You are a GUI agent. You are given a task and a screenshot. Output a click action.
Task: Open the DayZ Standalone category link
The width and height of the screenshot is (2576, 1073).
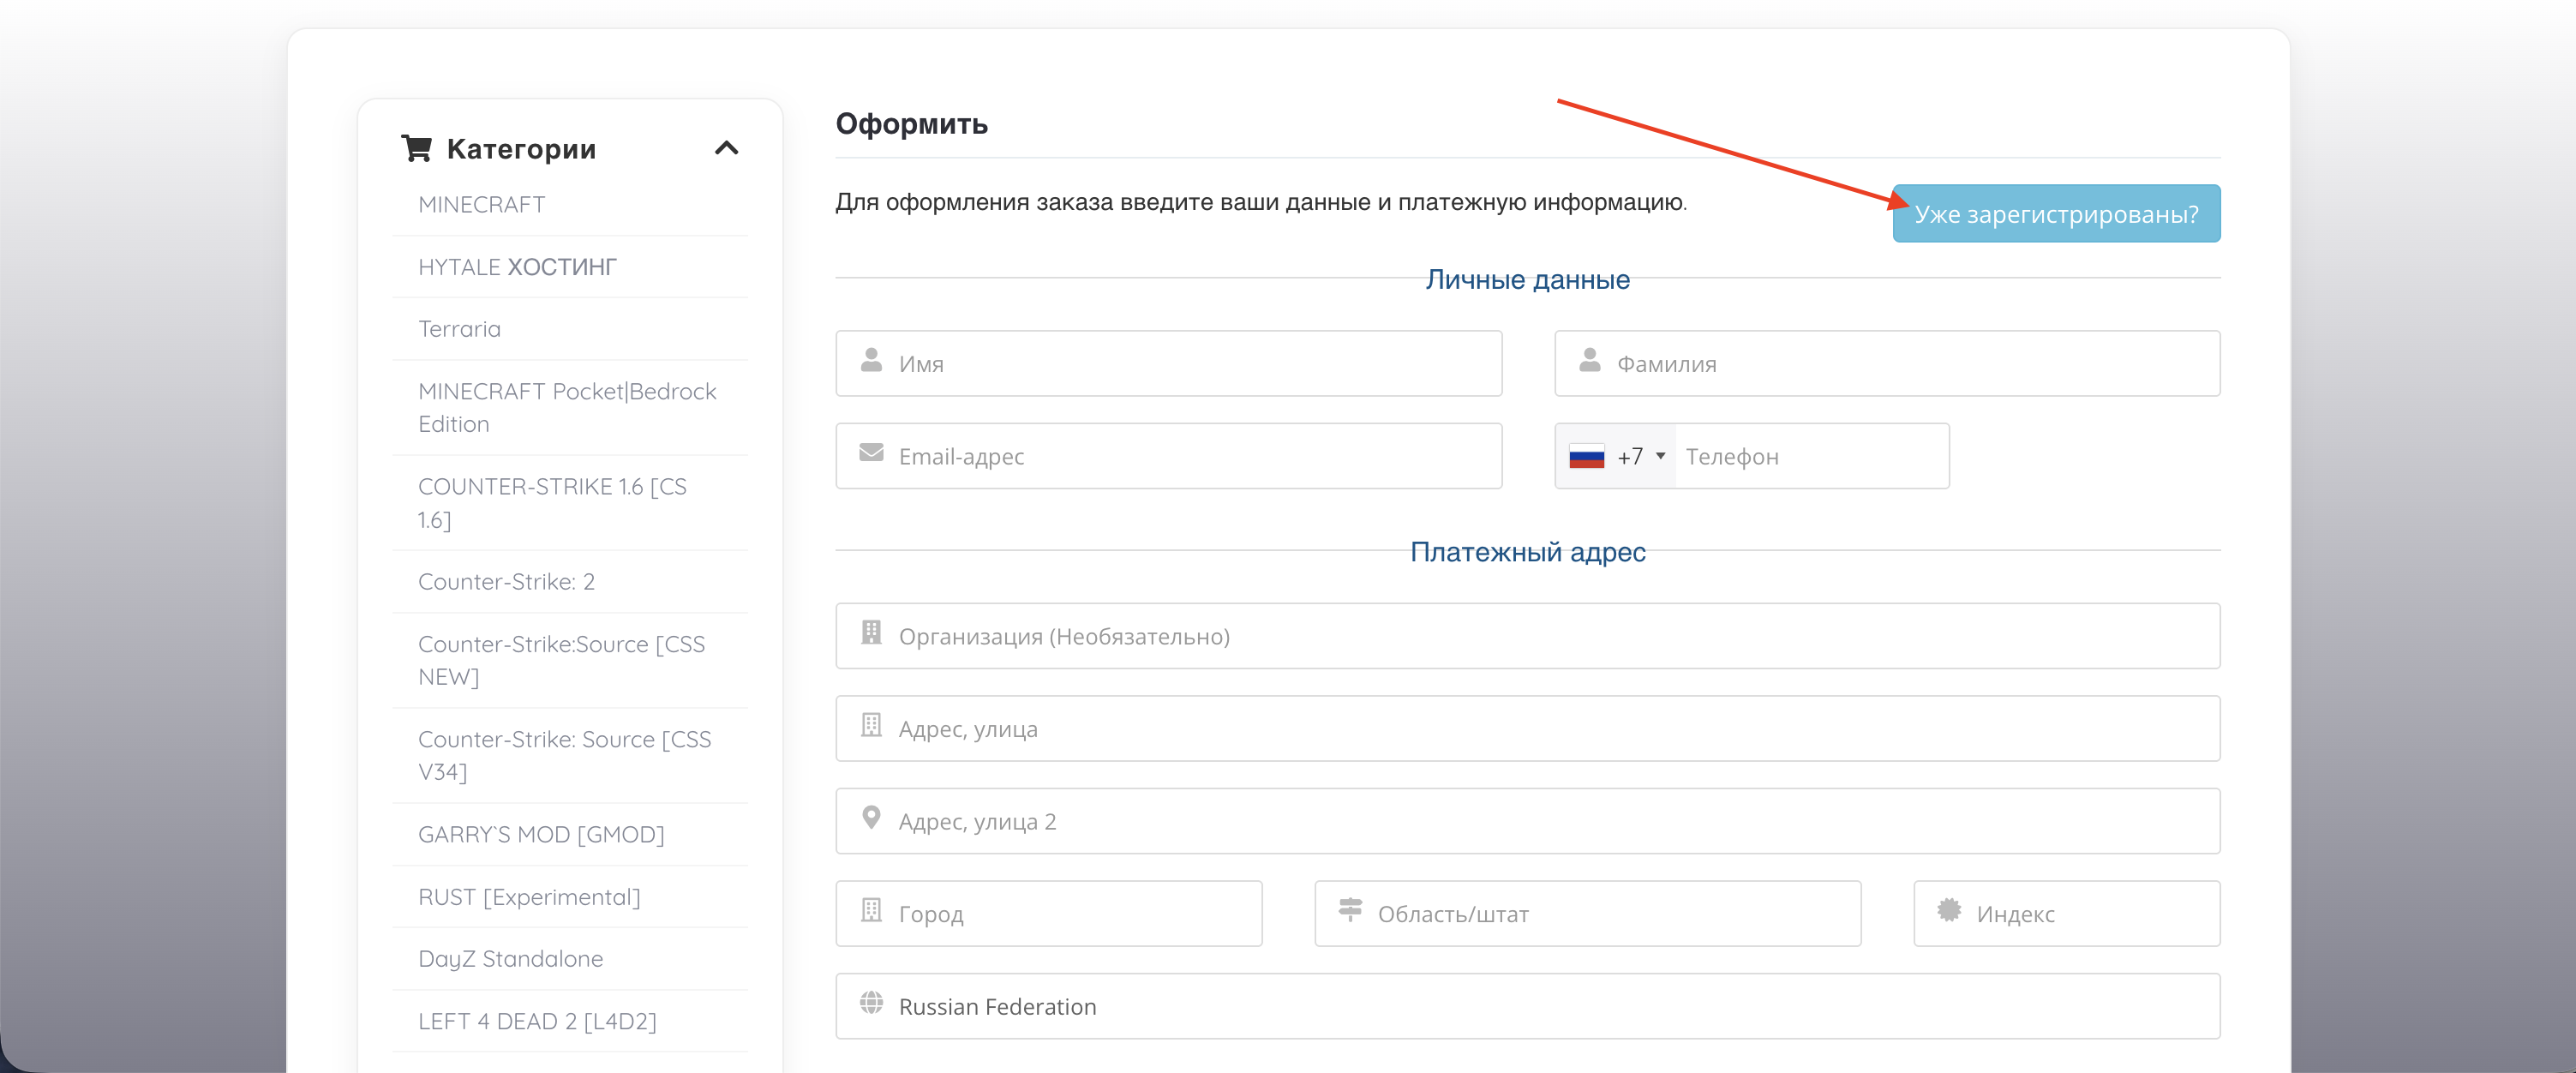coord(510,959)
